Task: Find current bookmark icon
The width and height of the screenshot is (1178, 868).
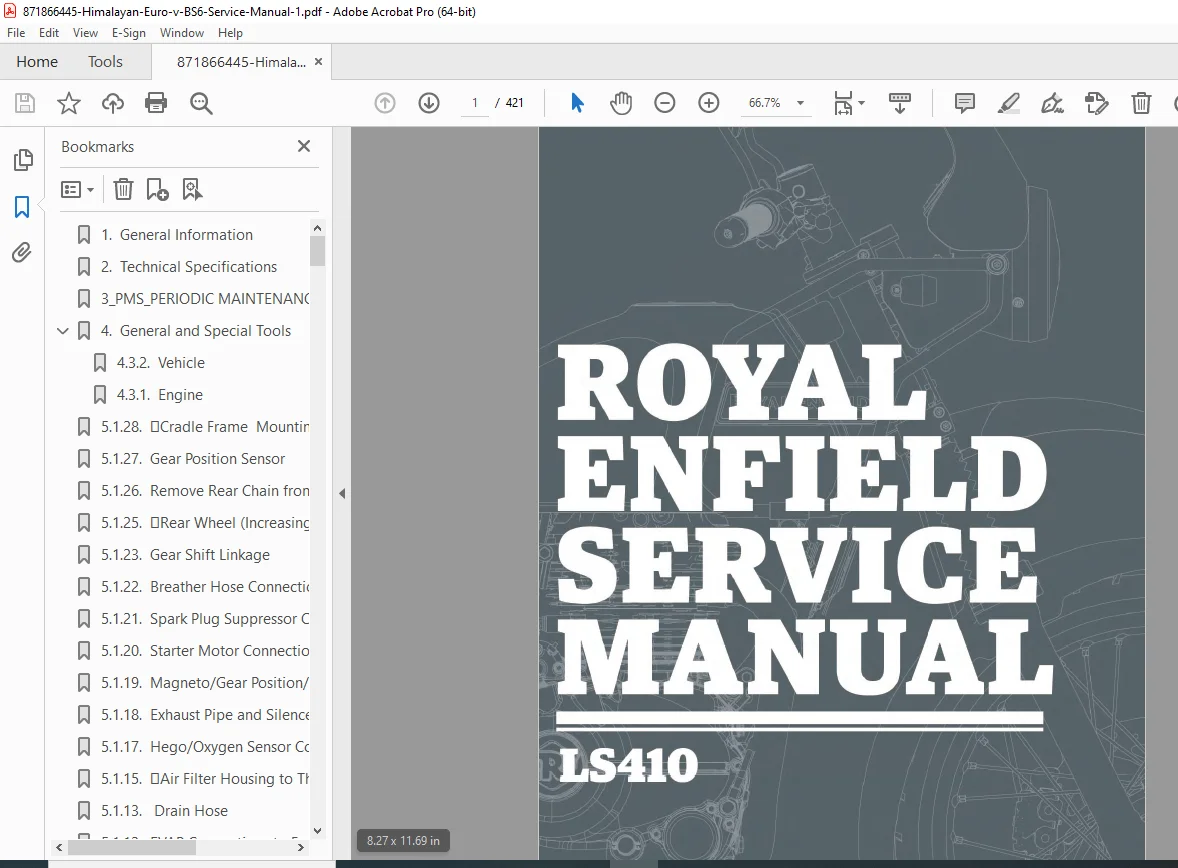Action: tap(192, 189)
